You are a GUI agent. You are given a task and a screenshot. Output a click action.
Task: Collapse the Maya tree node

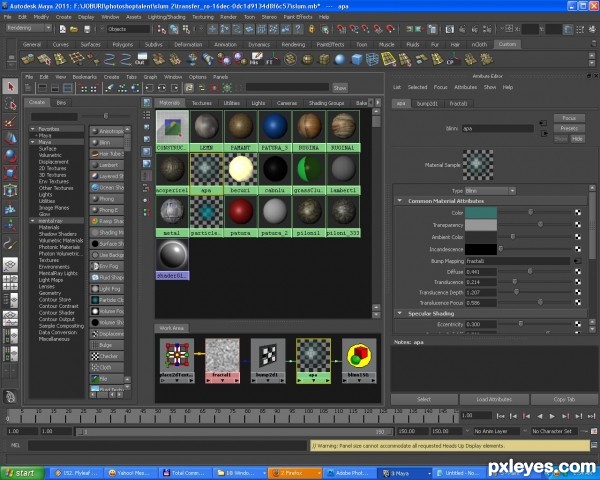(33, 142)
